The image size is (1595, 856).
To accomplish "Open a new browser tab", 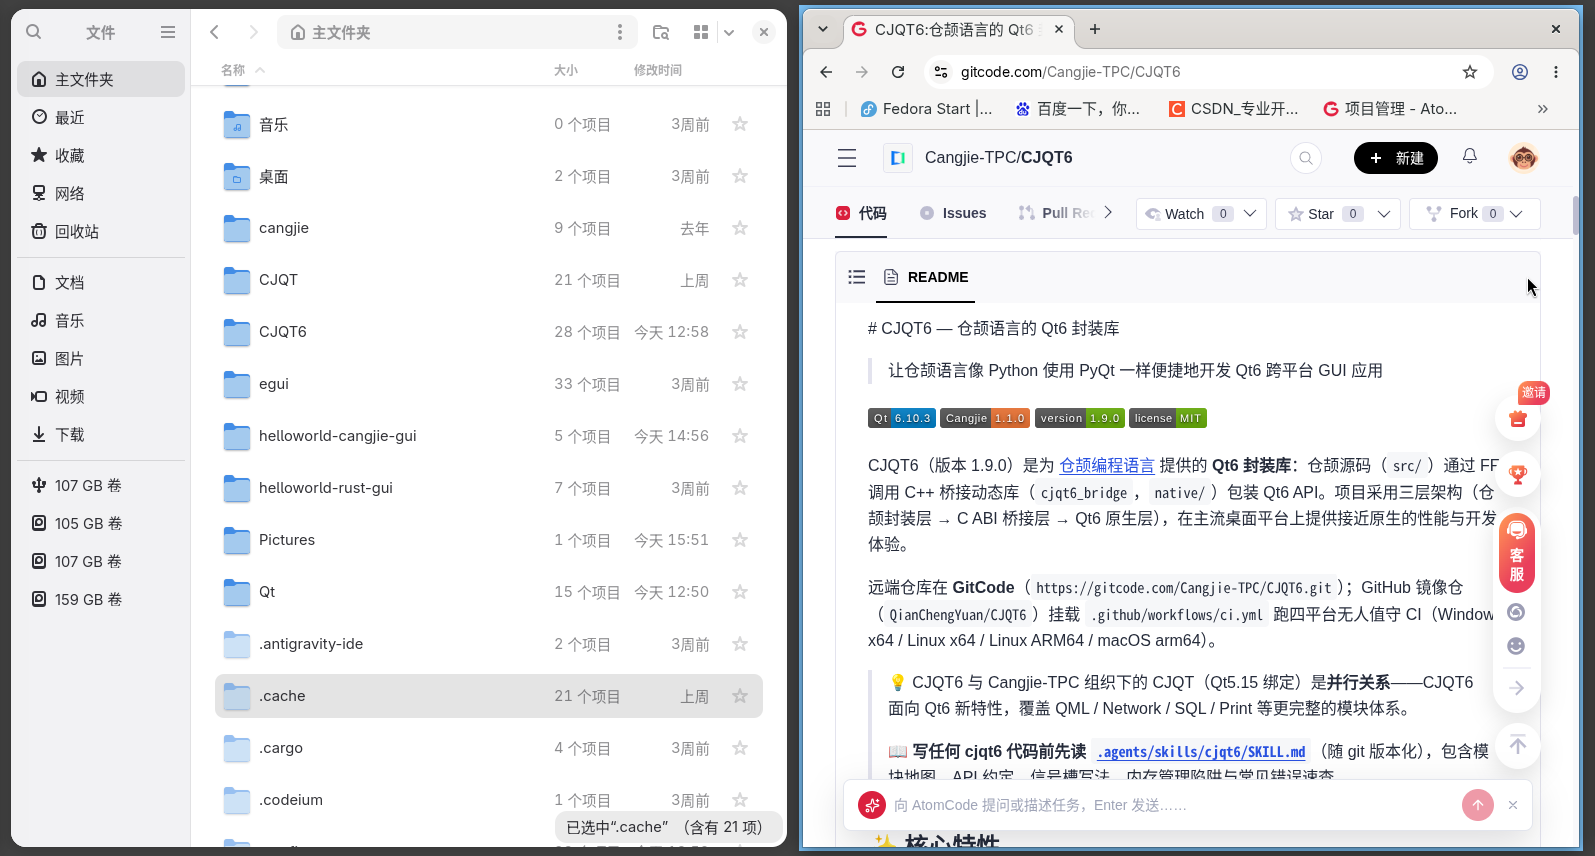I will point(1095,29).
